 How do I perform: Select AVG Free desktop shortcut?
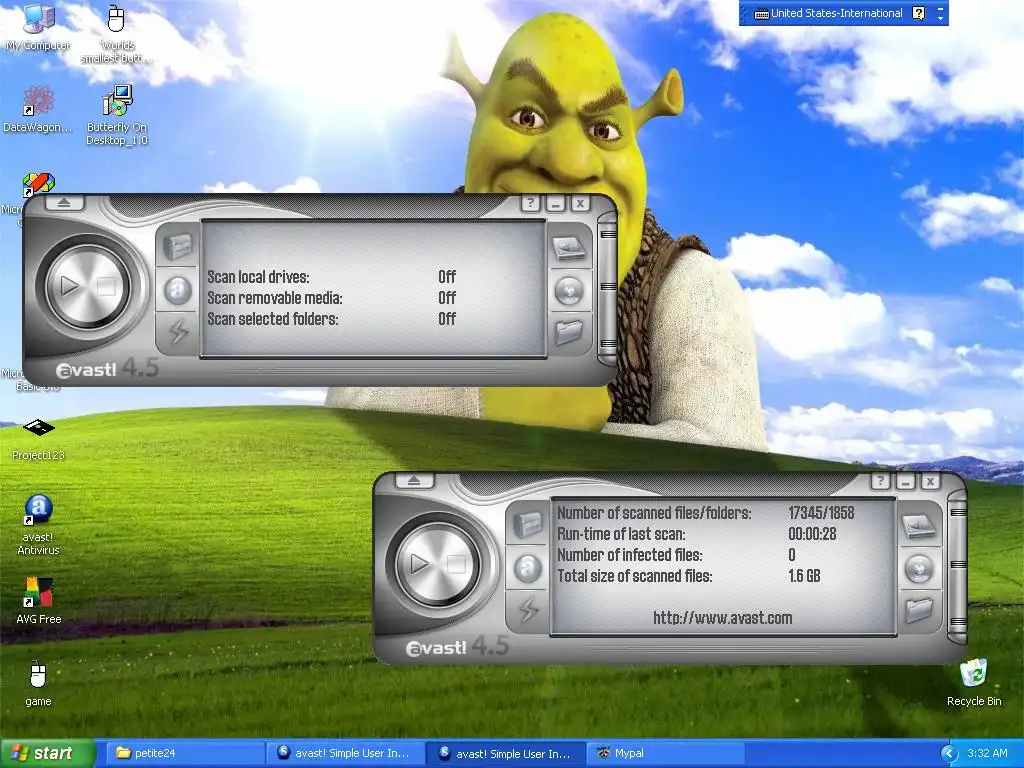pos(39,601)
